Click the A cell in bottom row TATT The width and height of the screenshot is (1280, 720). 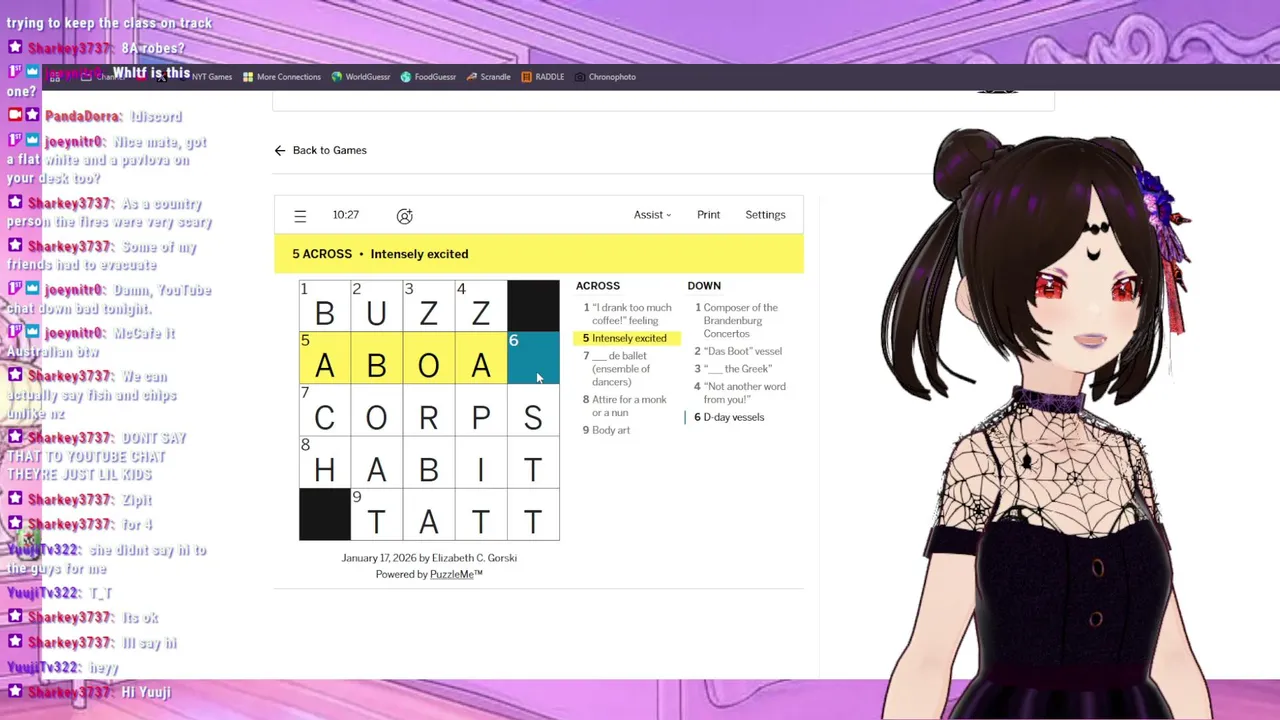pyautogui.click(x=429, y=514)
